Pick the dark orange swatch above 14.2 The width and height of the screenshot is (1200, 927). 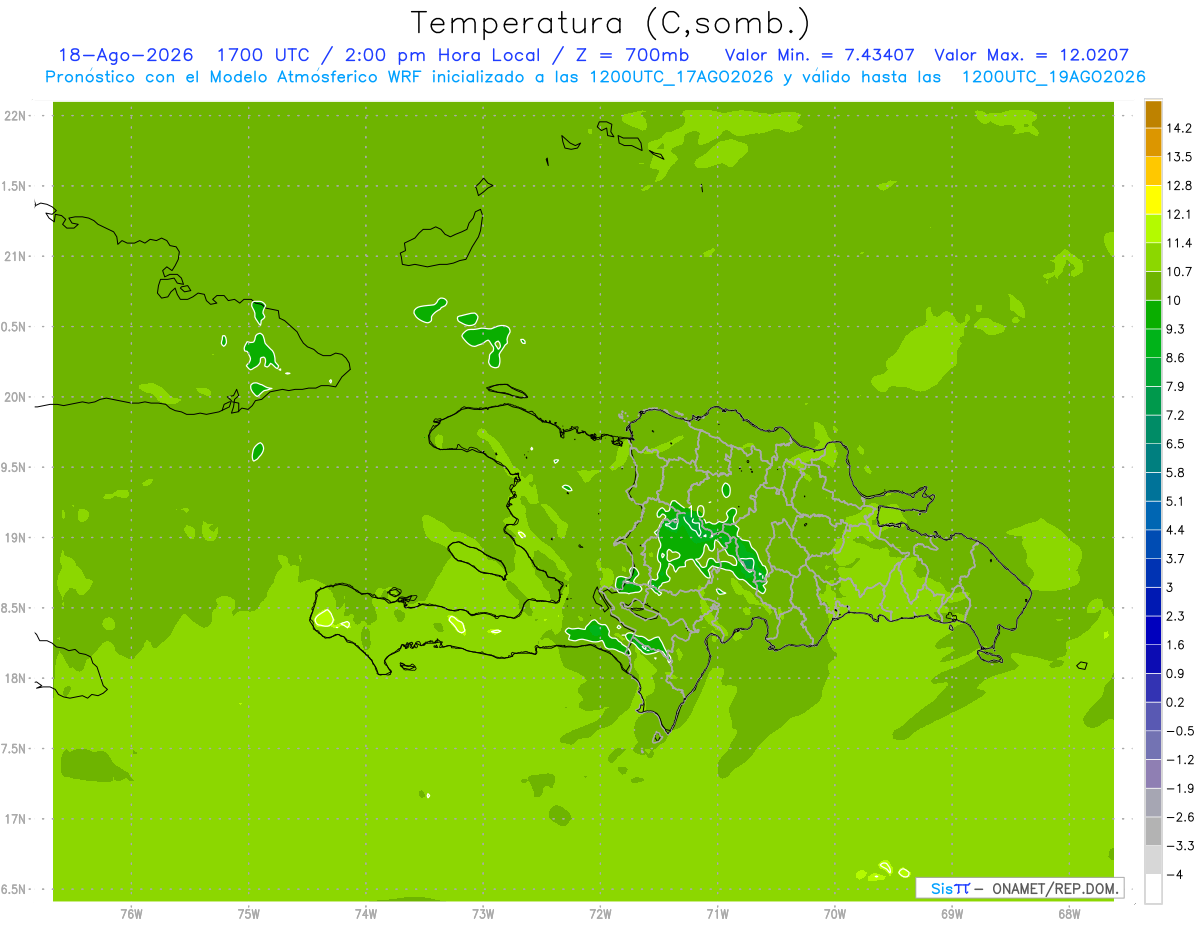[1153, 114]
